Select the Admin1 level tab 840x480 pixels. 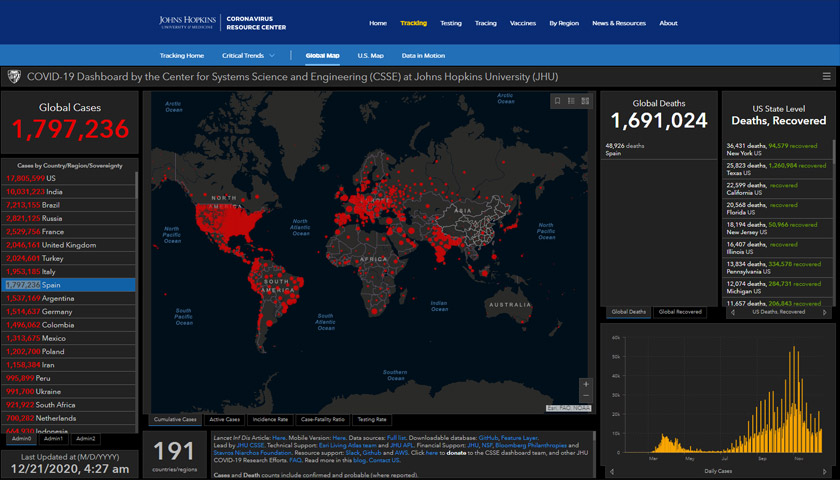pos(54,438)
